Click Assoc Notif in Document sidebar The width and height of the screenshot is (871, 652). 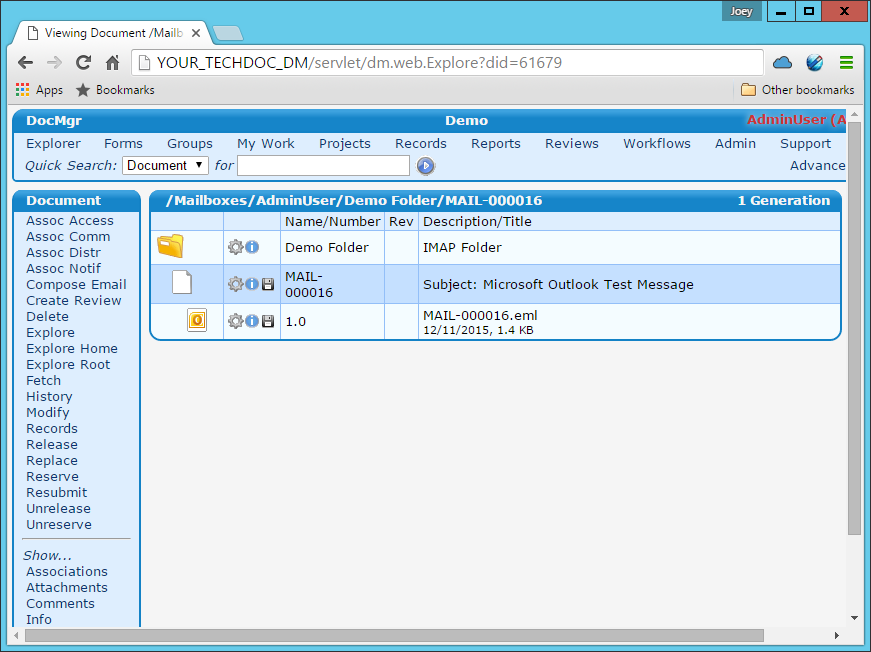click(x=63, y=269)
